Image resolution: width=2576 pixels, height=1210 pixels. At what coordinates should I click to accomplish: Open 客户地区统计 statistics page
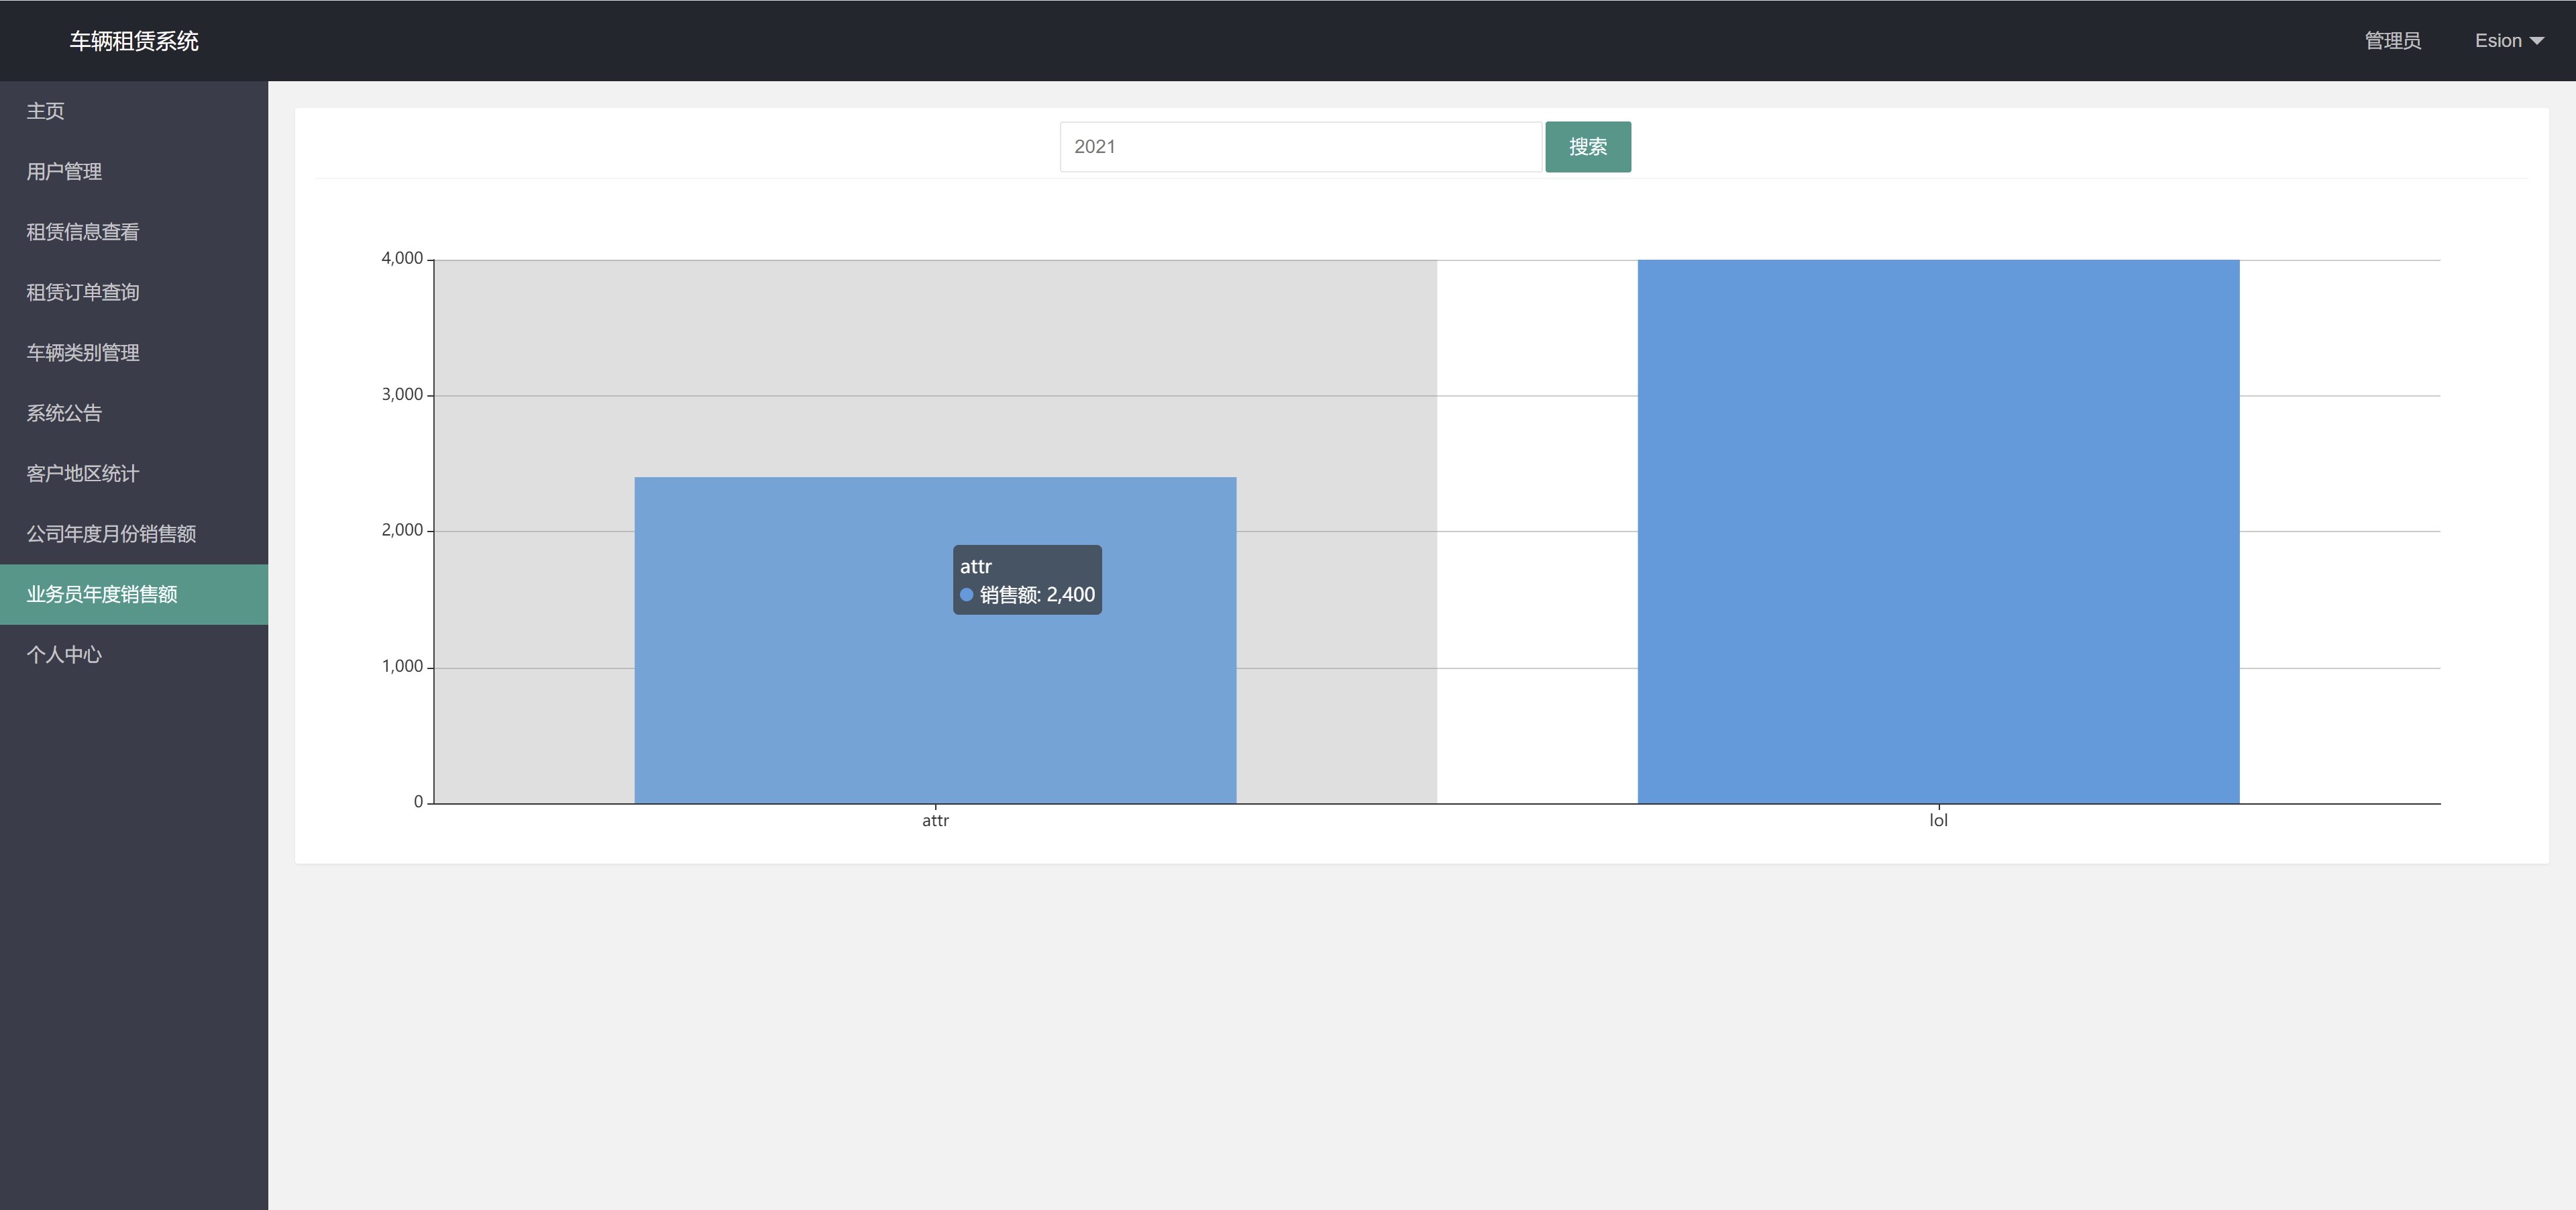(x=83, y=474)
